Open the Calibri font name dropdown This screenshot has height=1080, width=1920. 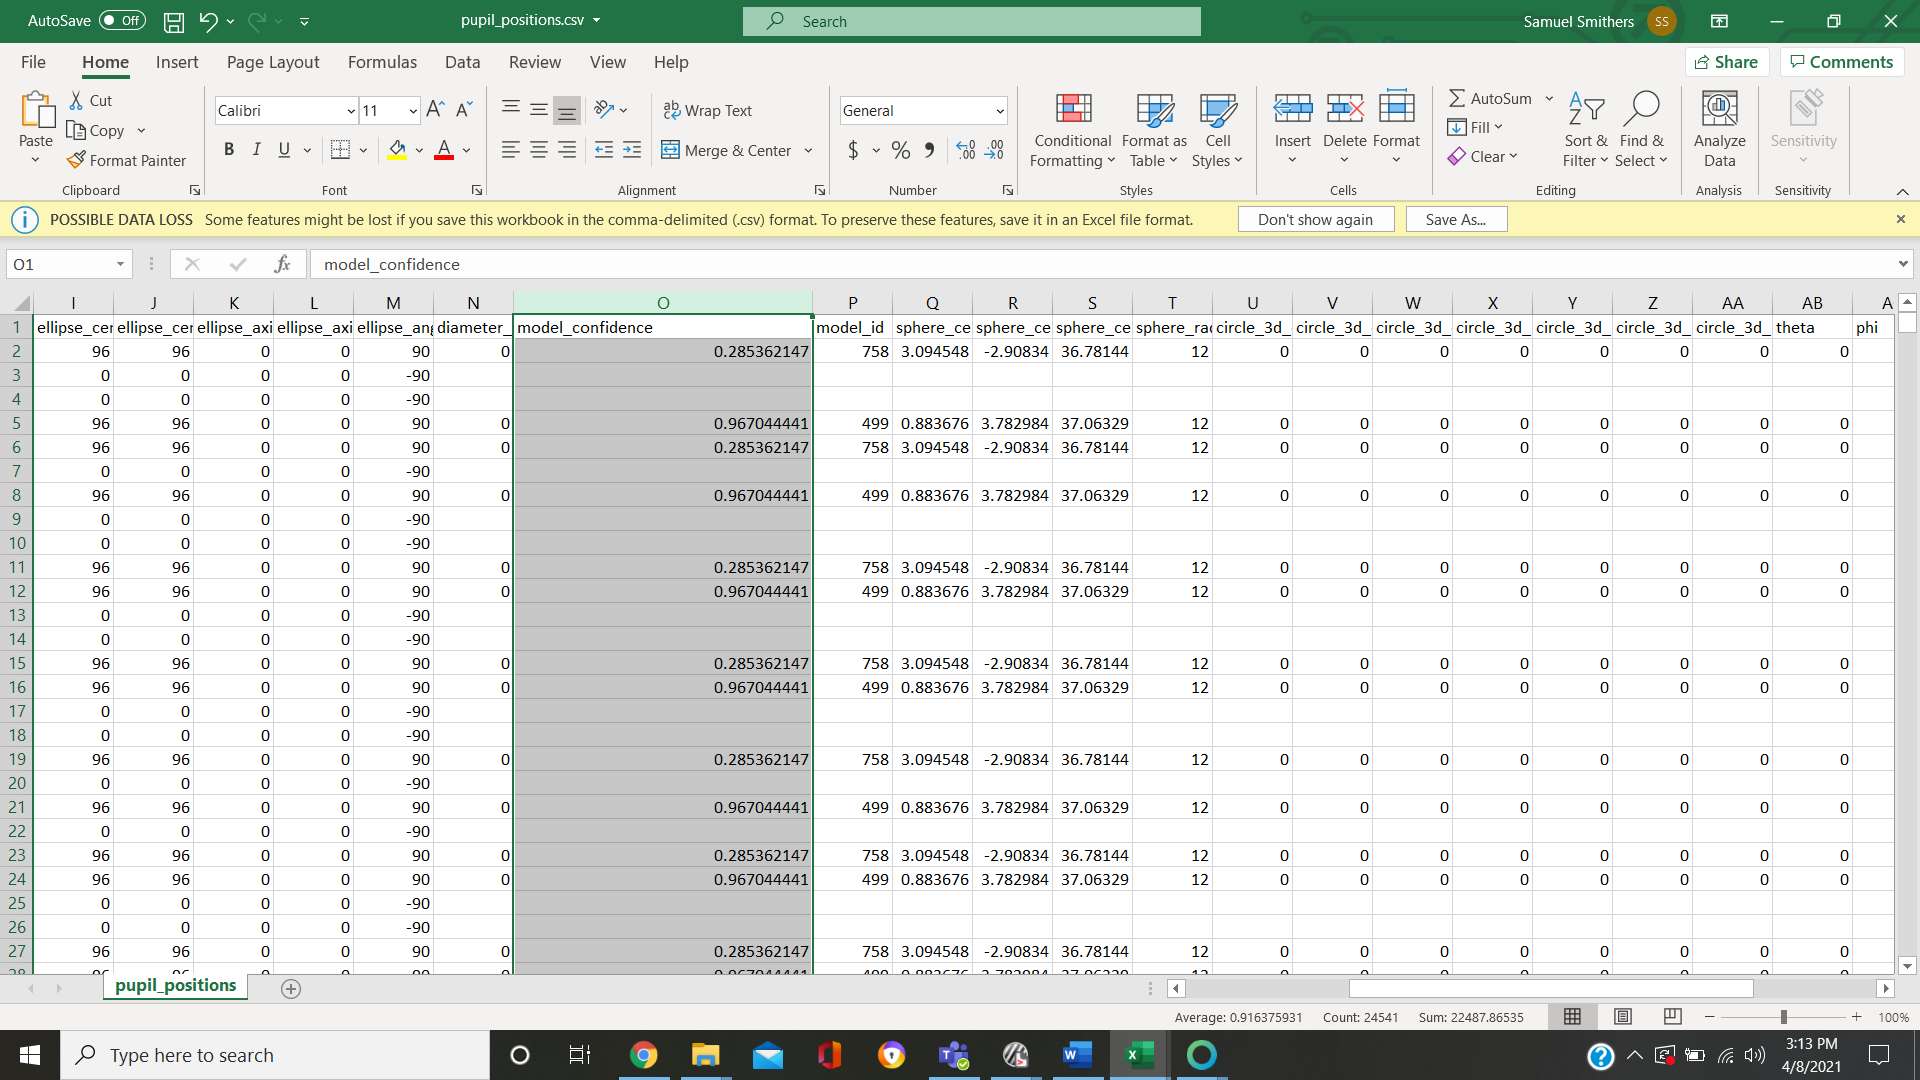(x=350, y=111)
